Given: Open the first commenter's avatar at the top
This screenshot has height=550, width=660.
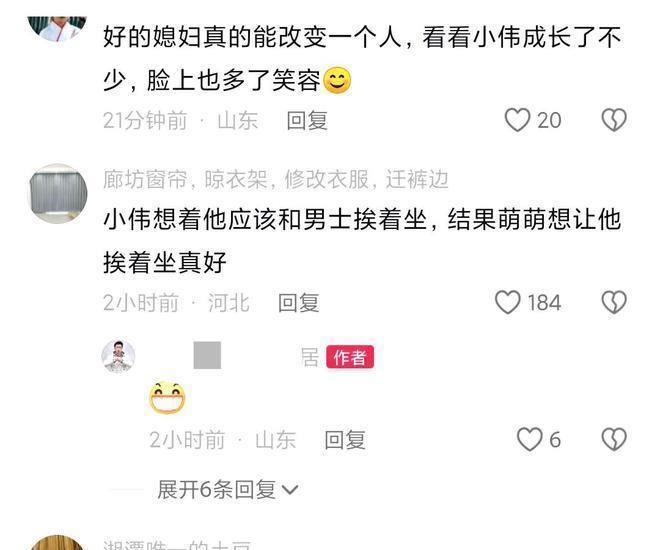Looking at the screenshot, I should tap(58, 29).
